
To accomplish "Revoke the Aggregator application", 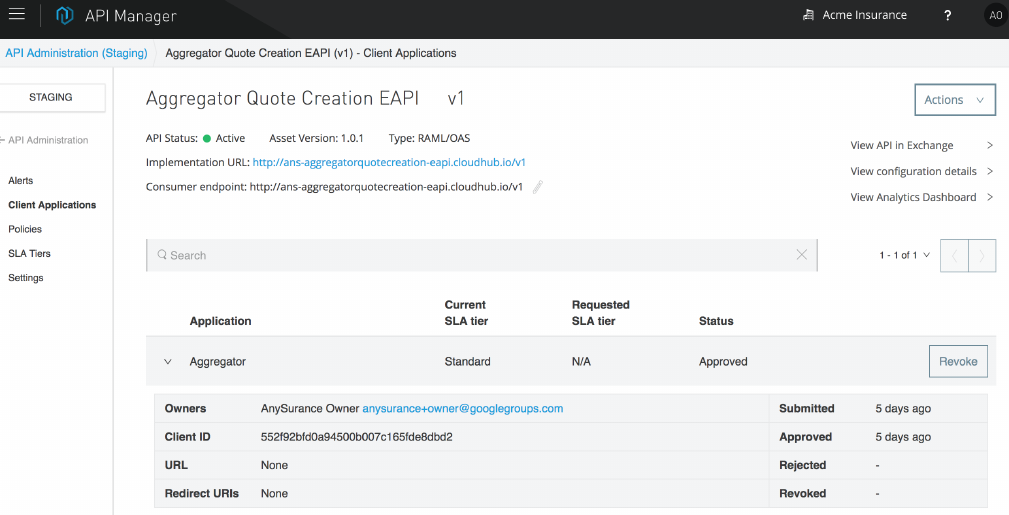I will pyautogui.click(x=958, y=362).
